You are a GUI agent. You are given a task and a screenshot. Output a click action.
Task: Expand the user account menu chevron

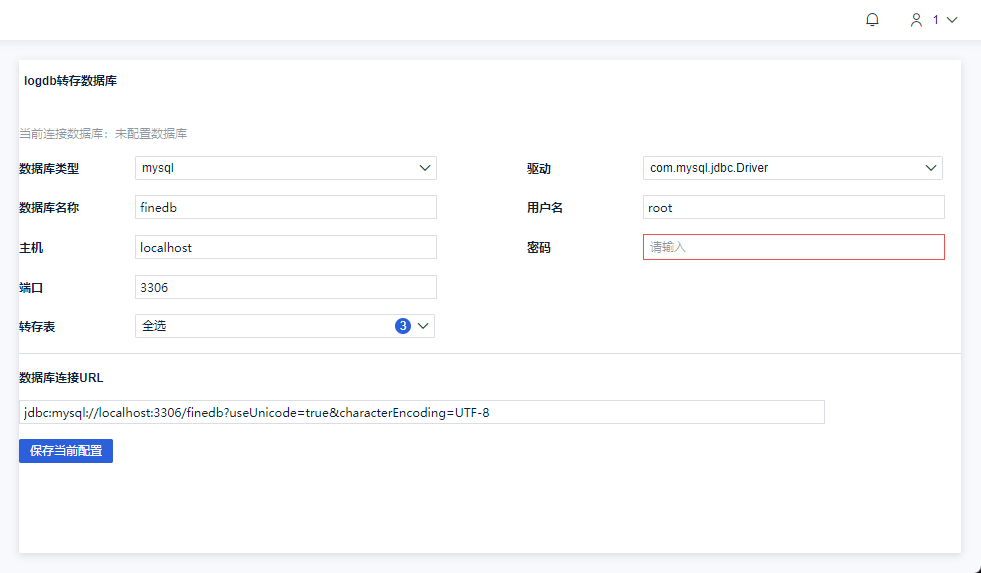[x=951, y=20]
